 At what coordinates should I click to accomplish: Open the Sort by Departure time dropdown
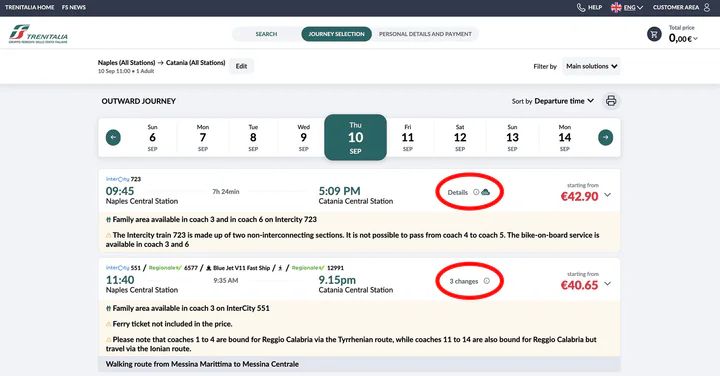pyautogui.click(x=564, y=101)
